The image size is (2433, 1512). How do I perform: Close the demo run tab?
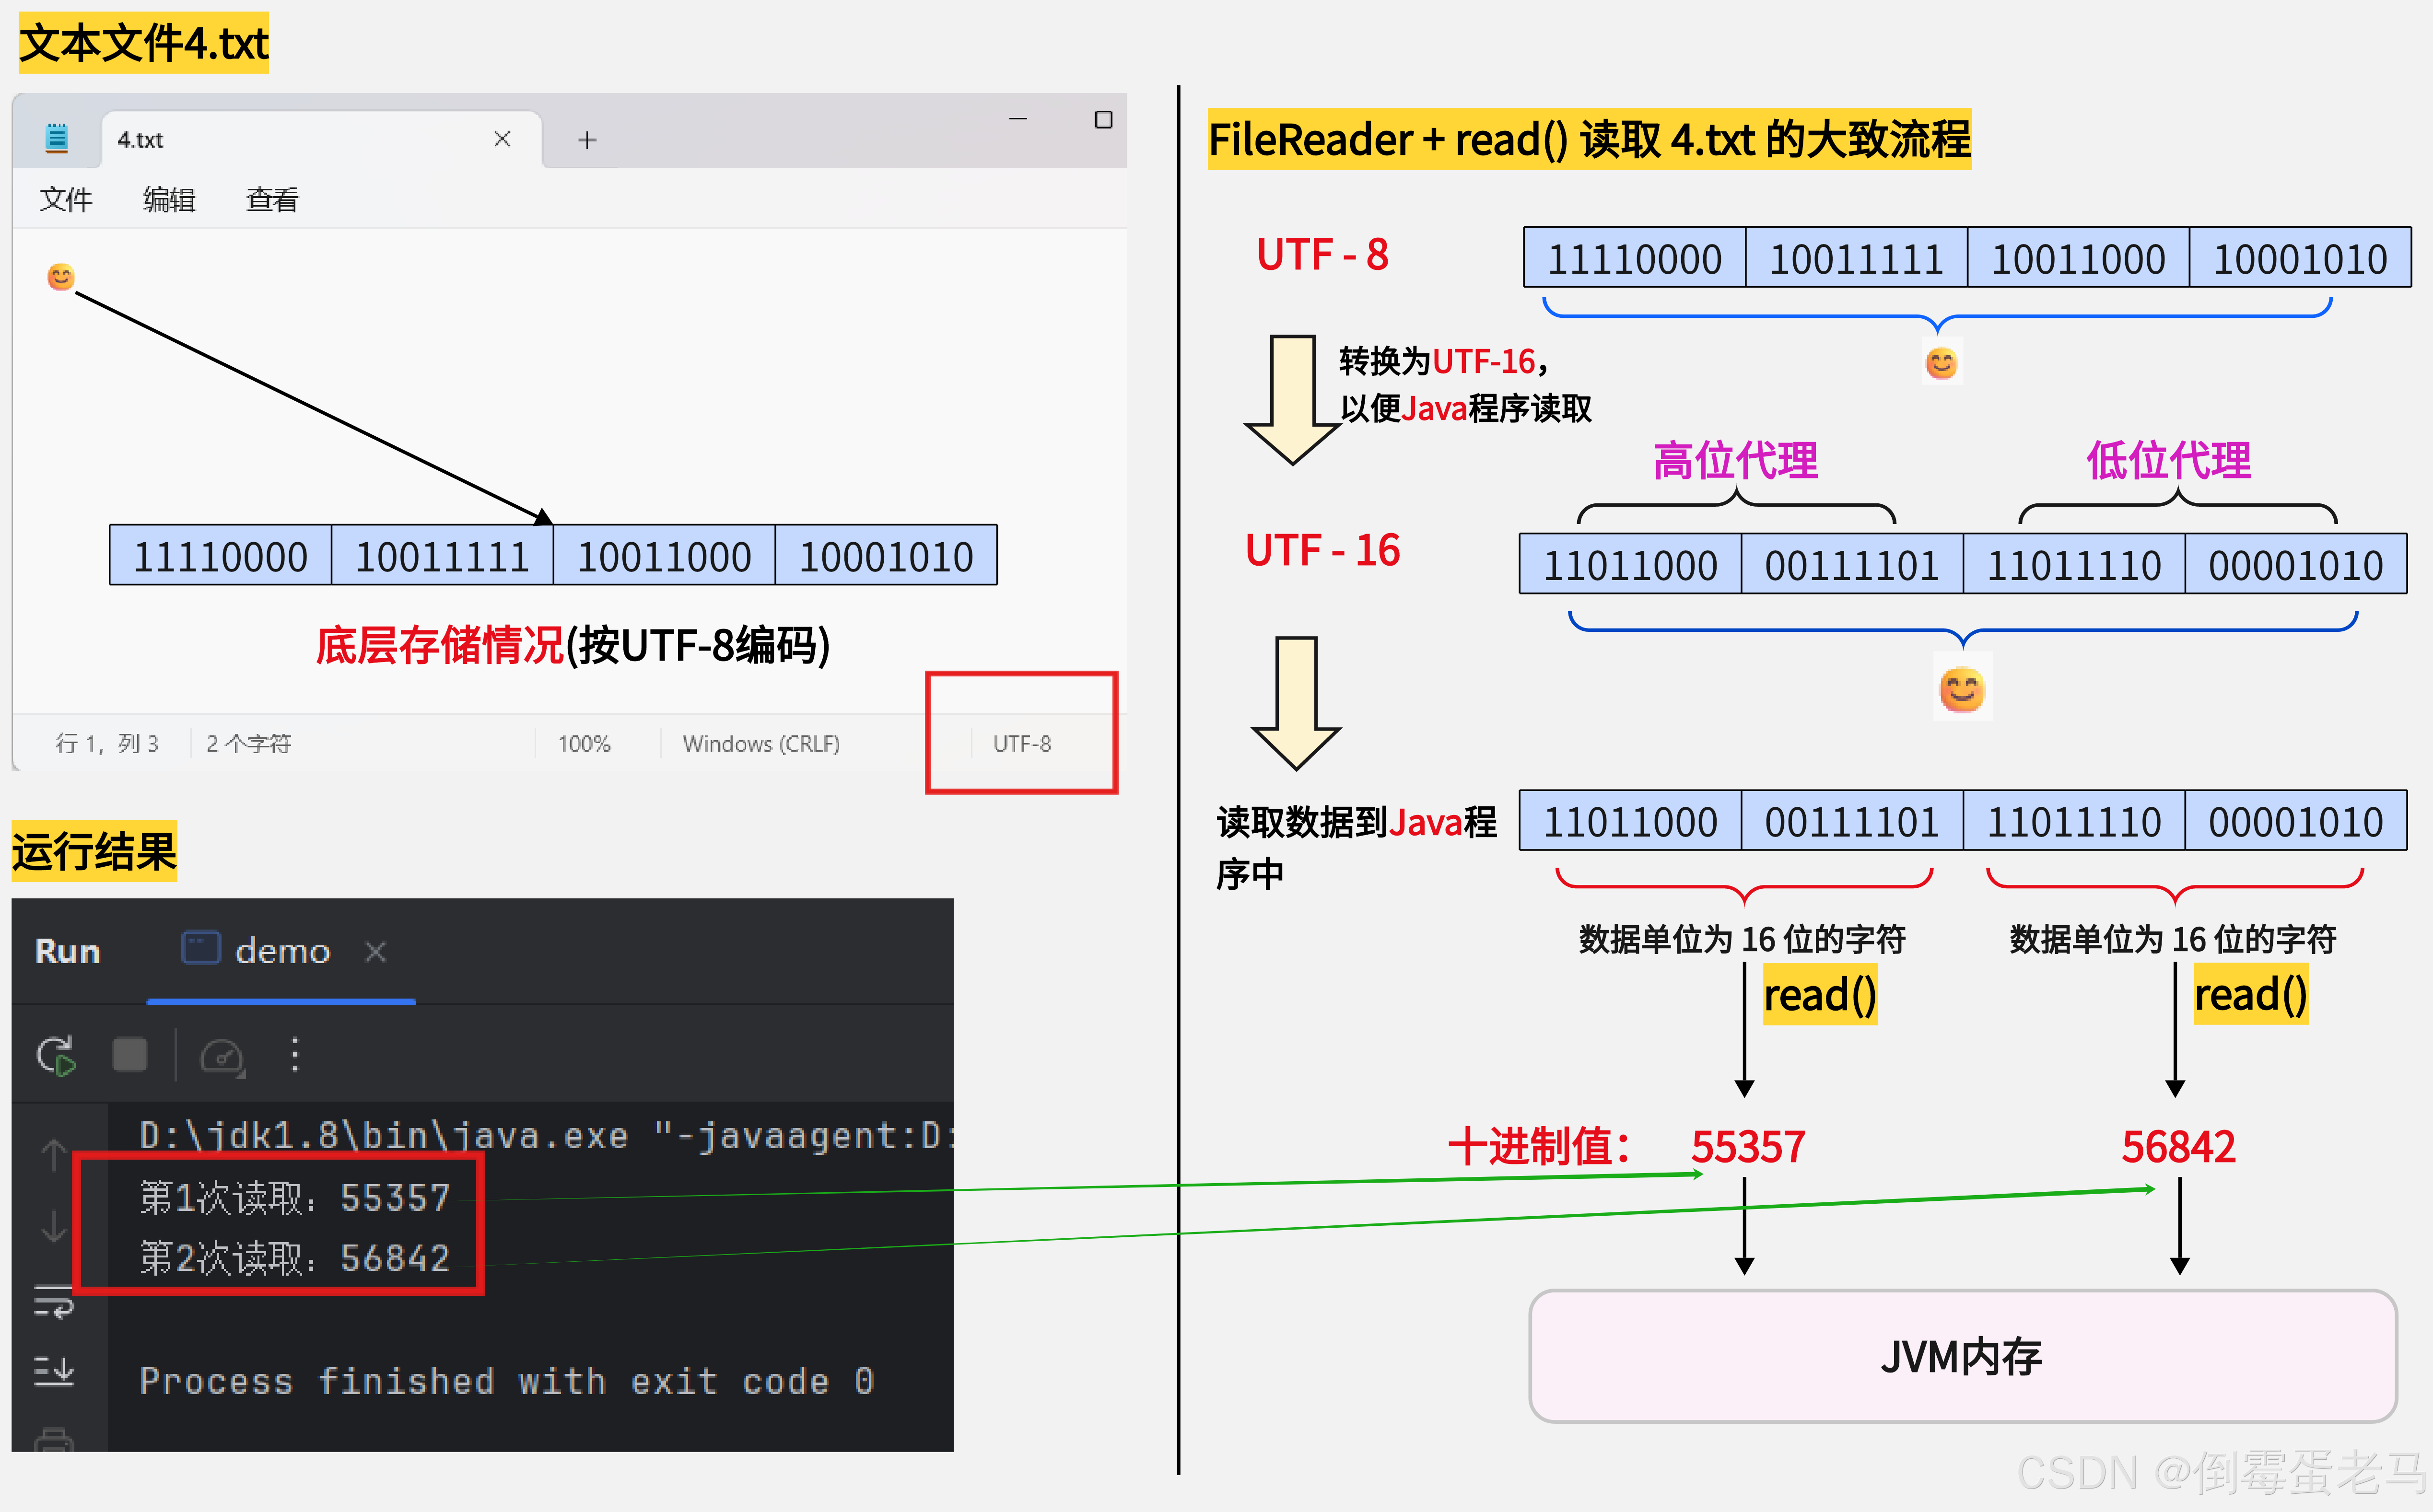[x=376, y=951]
